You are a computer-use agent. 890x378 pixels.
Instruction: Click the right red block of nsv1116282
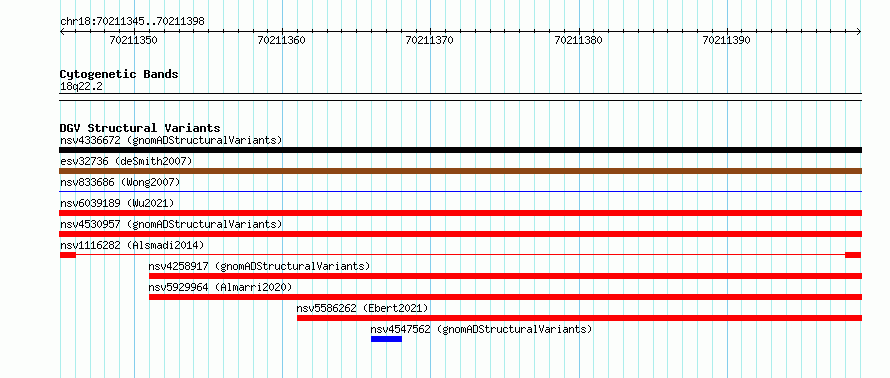coord(853,255)
